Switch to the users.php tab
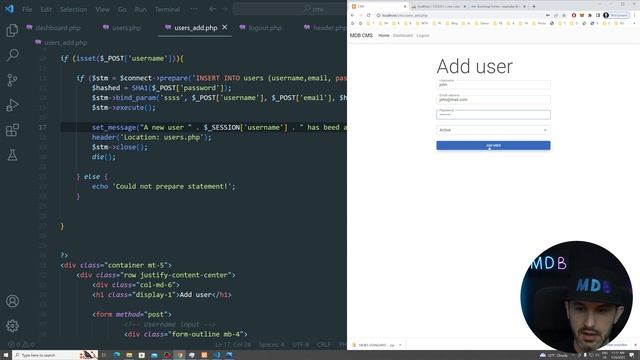 [122, 28]
